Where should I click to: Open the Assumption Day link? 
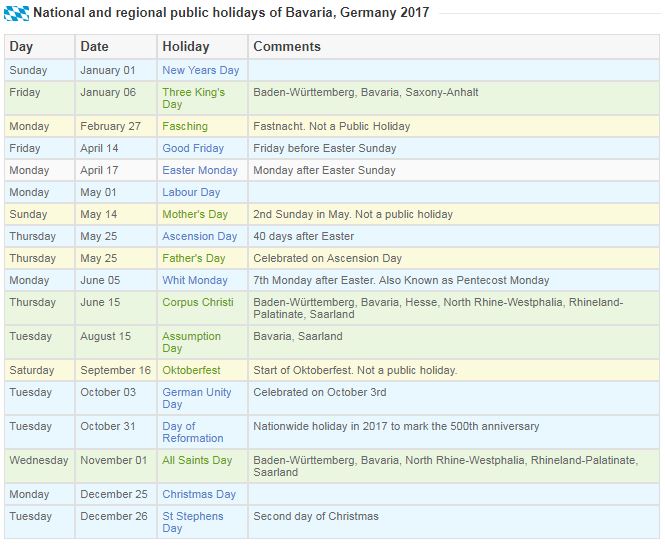[191, 343]
